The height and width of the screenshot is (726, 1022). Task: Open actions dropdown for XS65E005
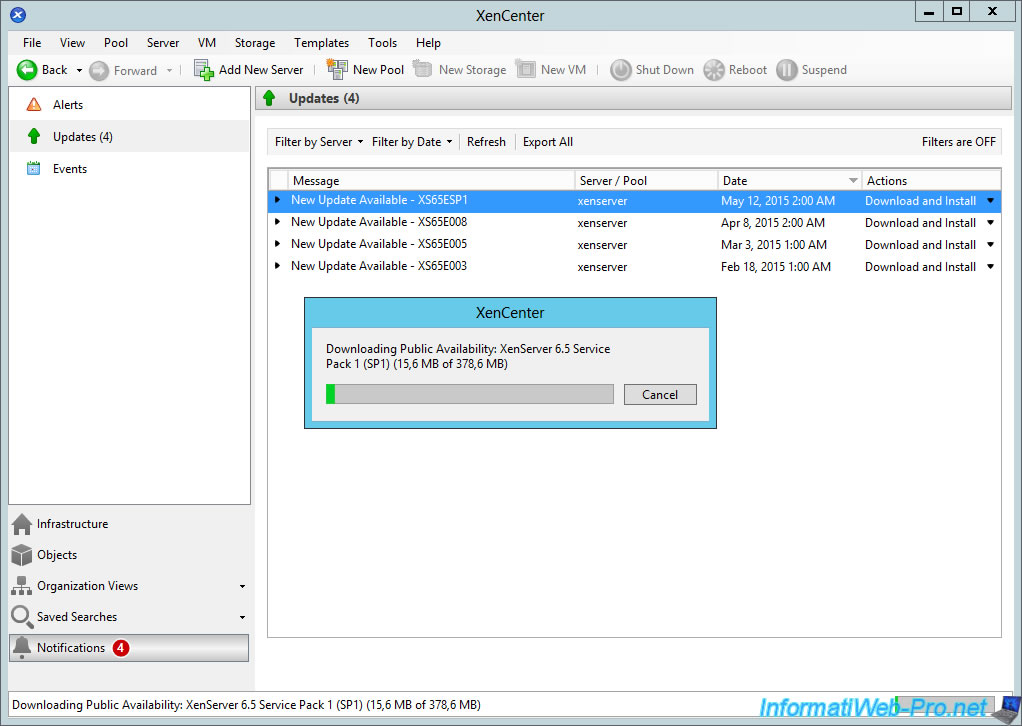point(991,245)
